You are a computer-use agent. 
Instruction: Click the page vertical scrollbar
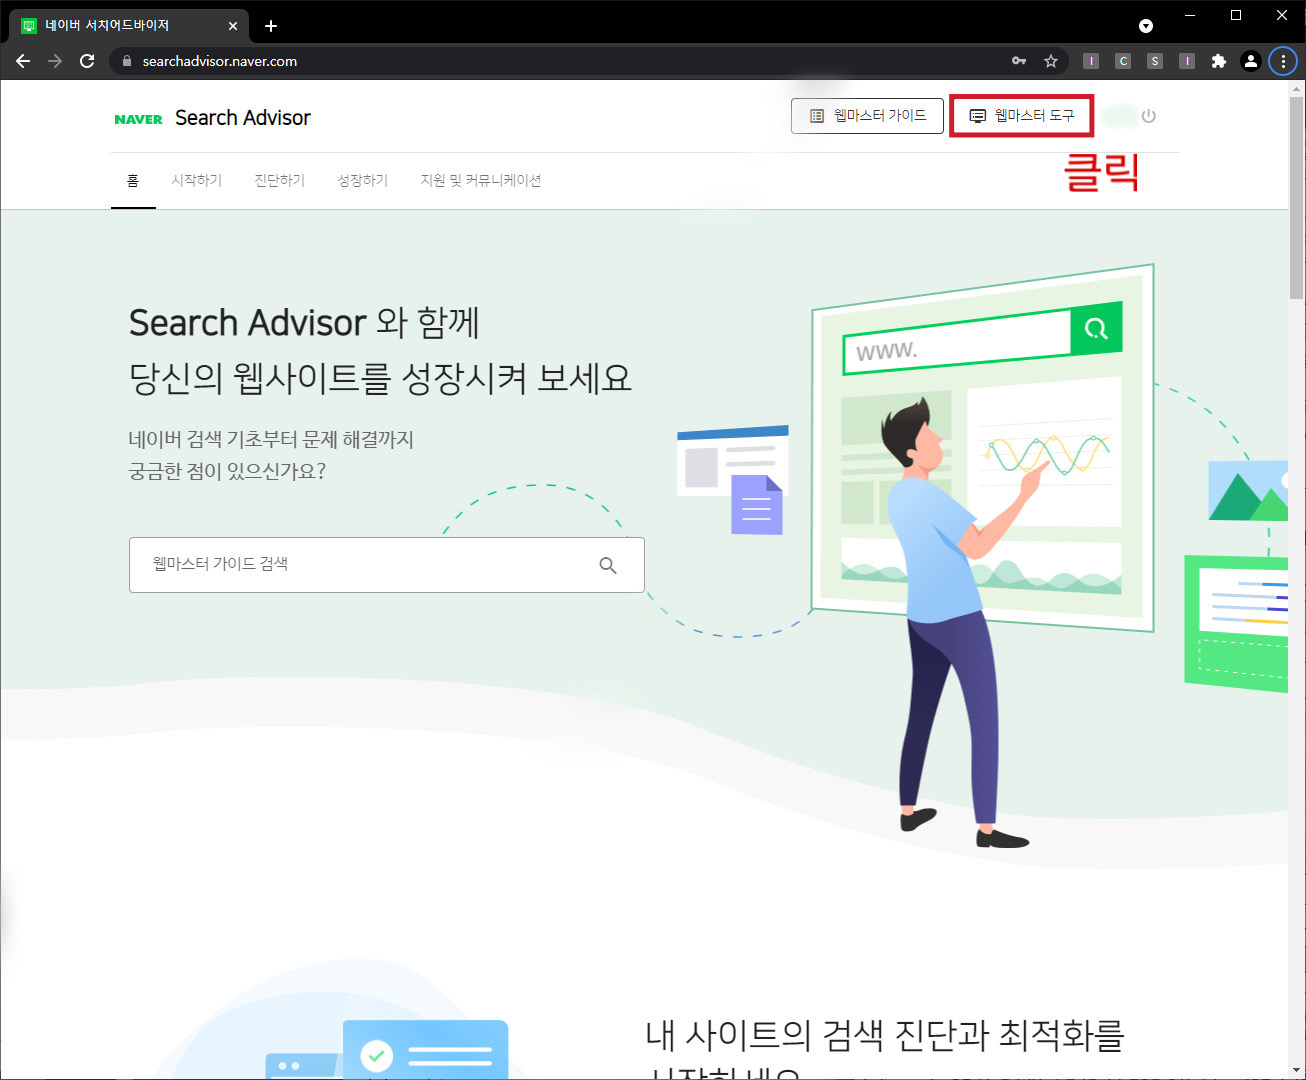[1296, 200]
